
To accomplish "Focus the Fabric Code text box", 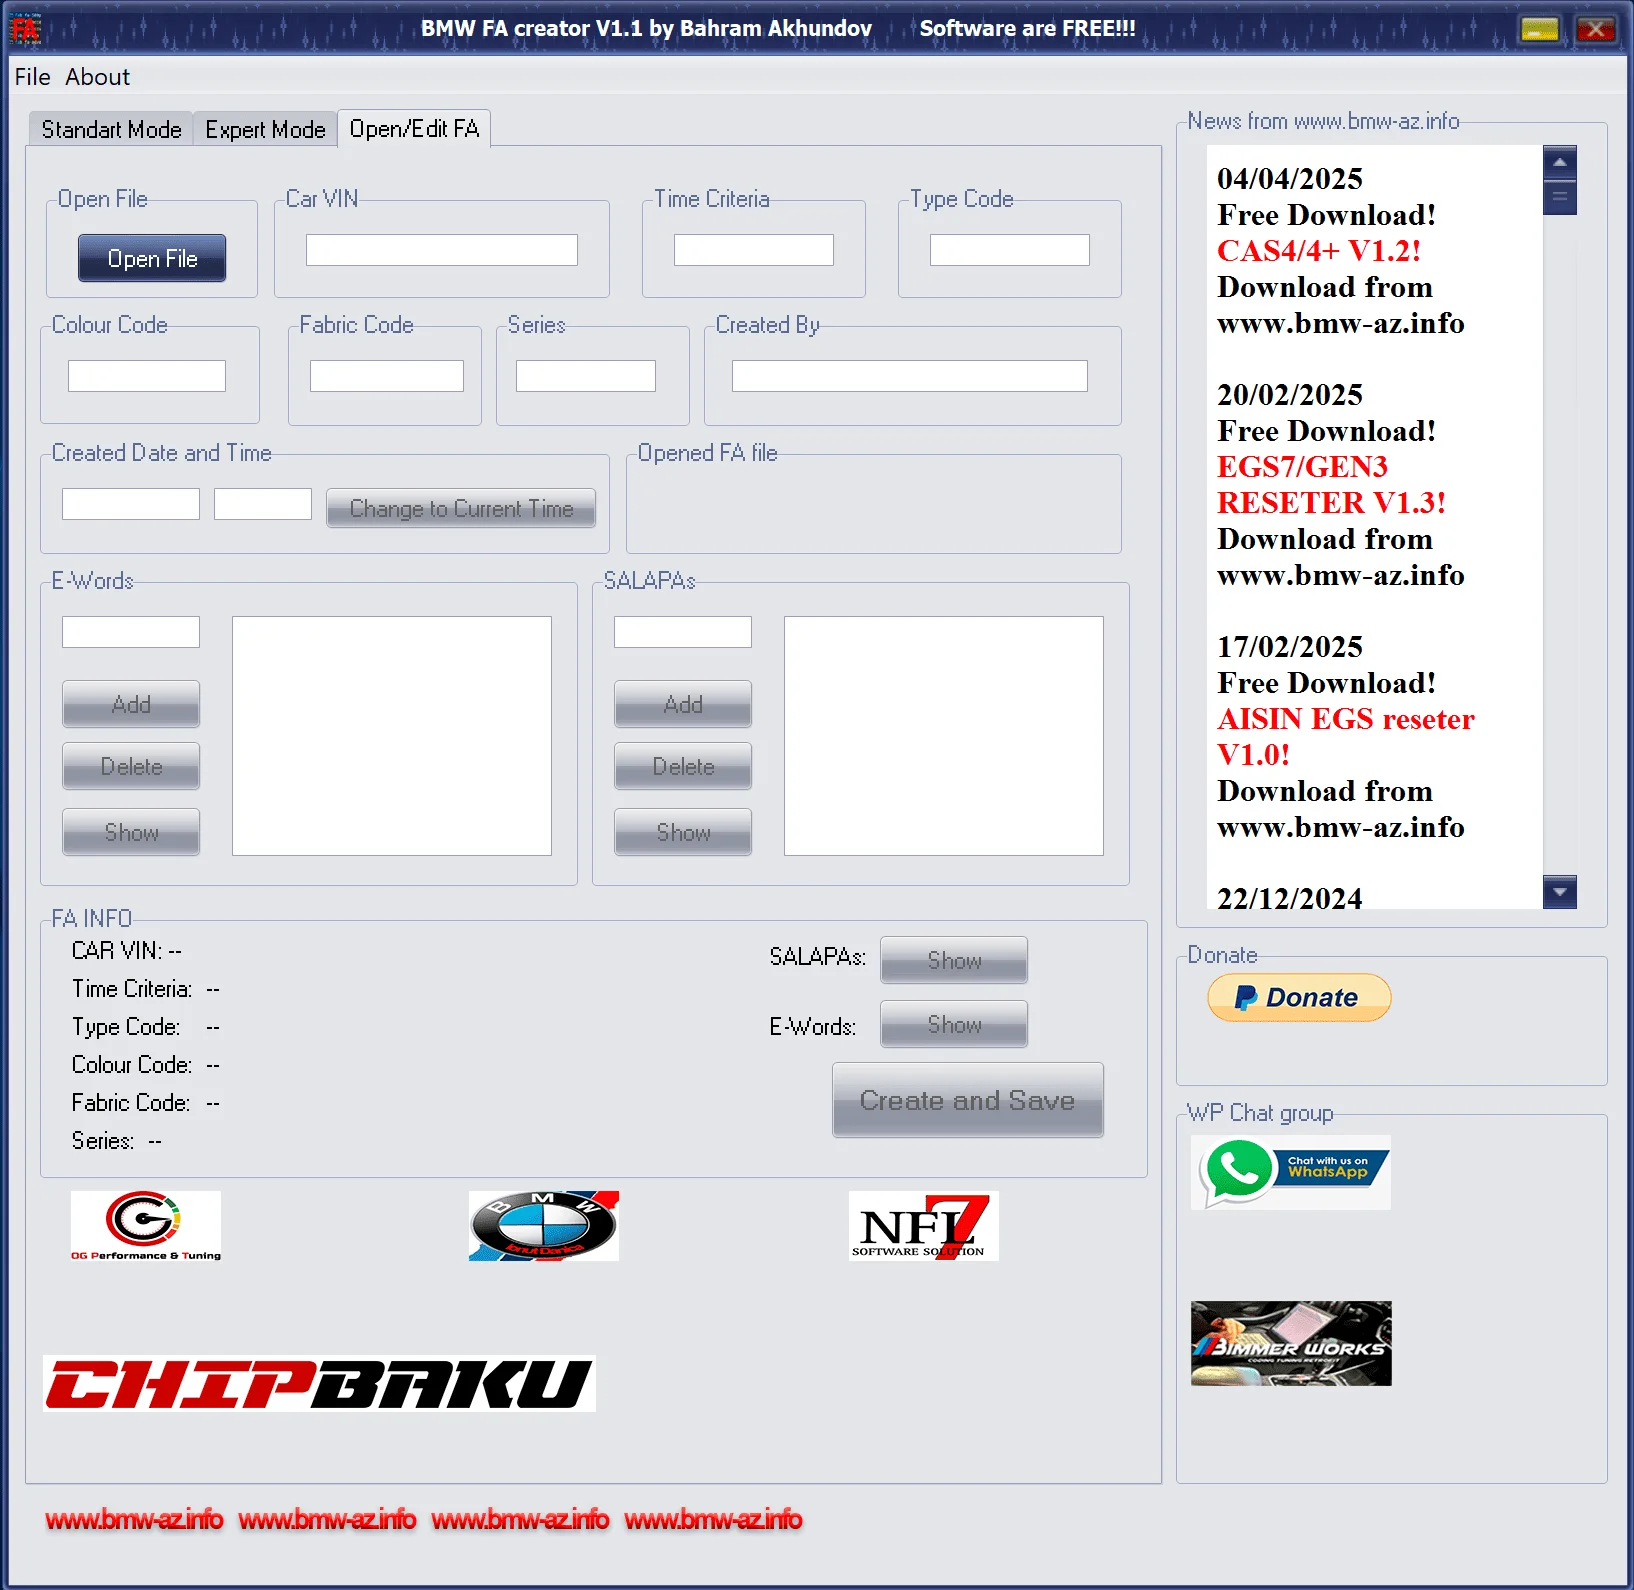I will (x=387, y=376).
